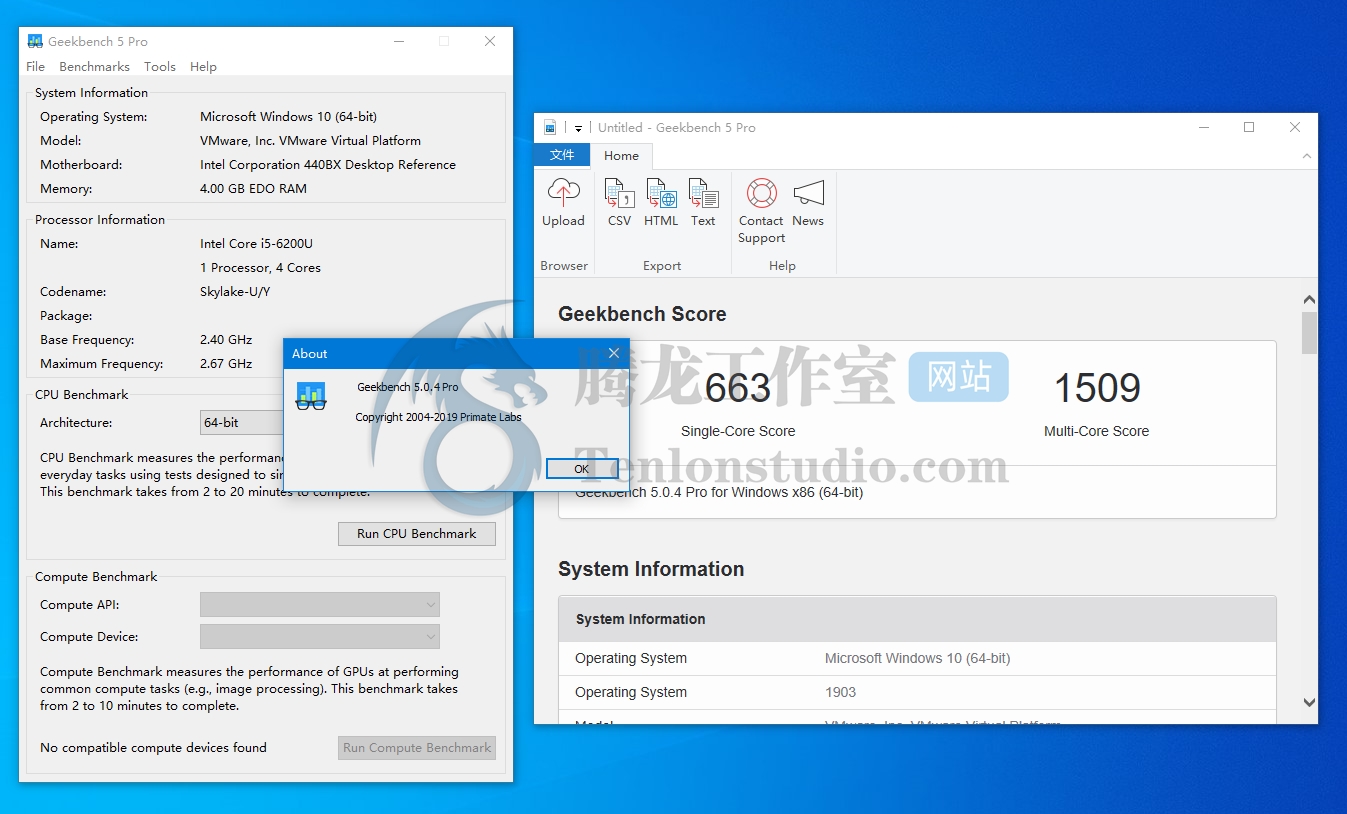
Task: Click the Skylake-U/Y codename value
Action: pyautogui.click(x=235, y=291)
